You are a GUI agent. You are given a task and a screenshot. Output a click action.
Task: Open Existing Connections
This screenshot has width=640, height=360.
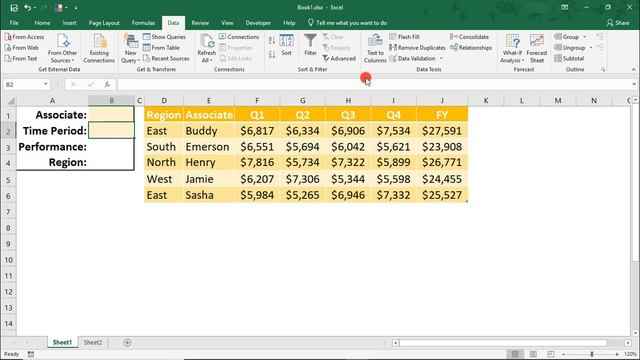click(99, 48)
